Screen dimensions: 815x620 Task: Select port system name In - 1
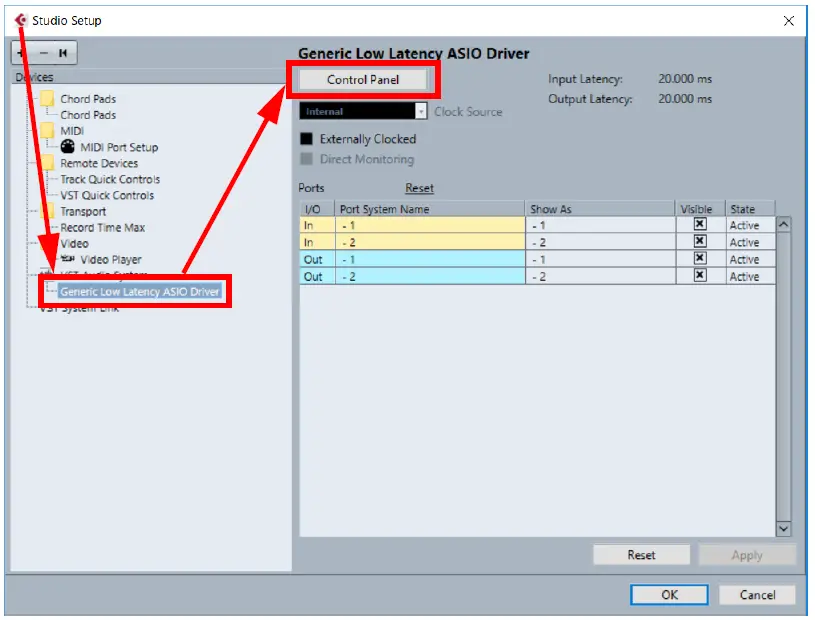[429, 225]
